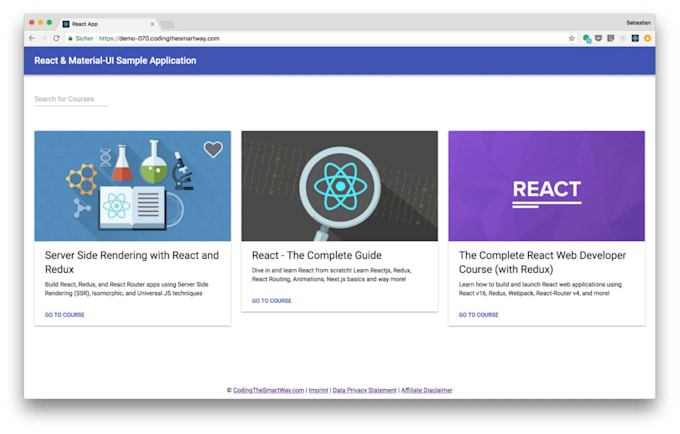
Task: Click into the Search for Courses field
Action: 71,99
